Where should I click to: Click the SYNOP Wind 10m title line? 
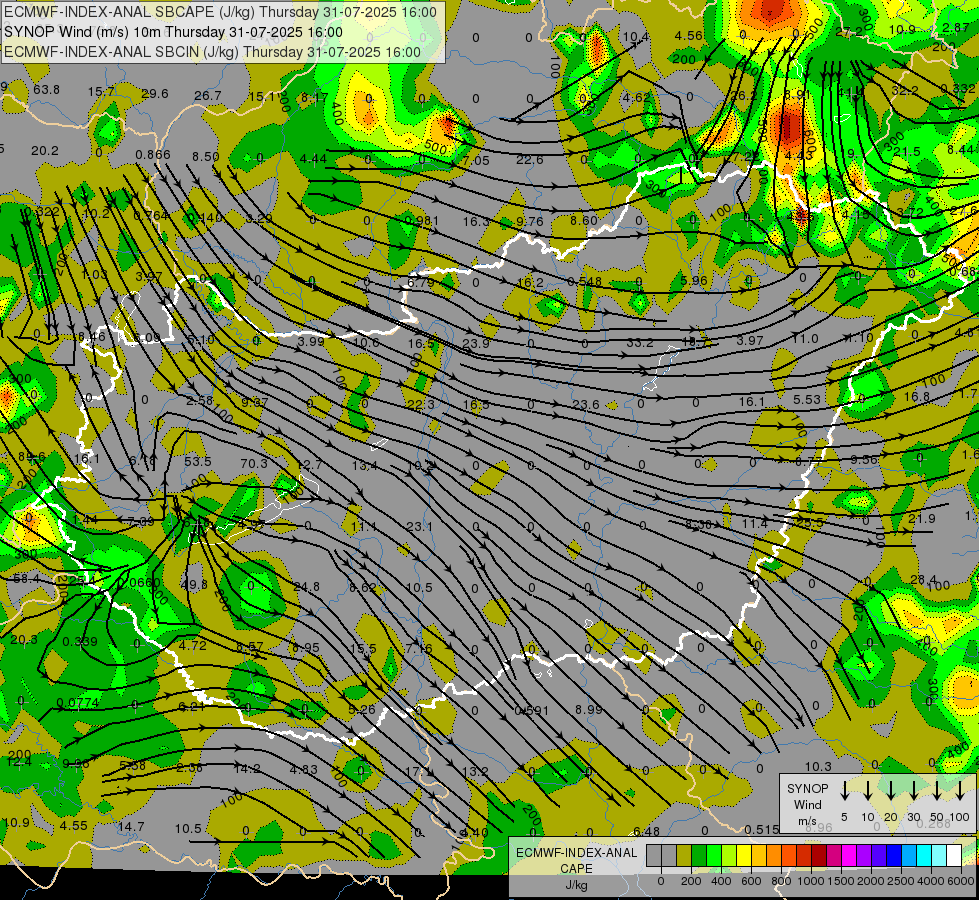[173, 32]
